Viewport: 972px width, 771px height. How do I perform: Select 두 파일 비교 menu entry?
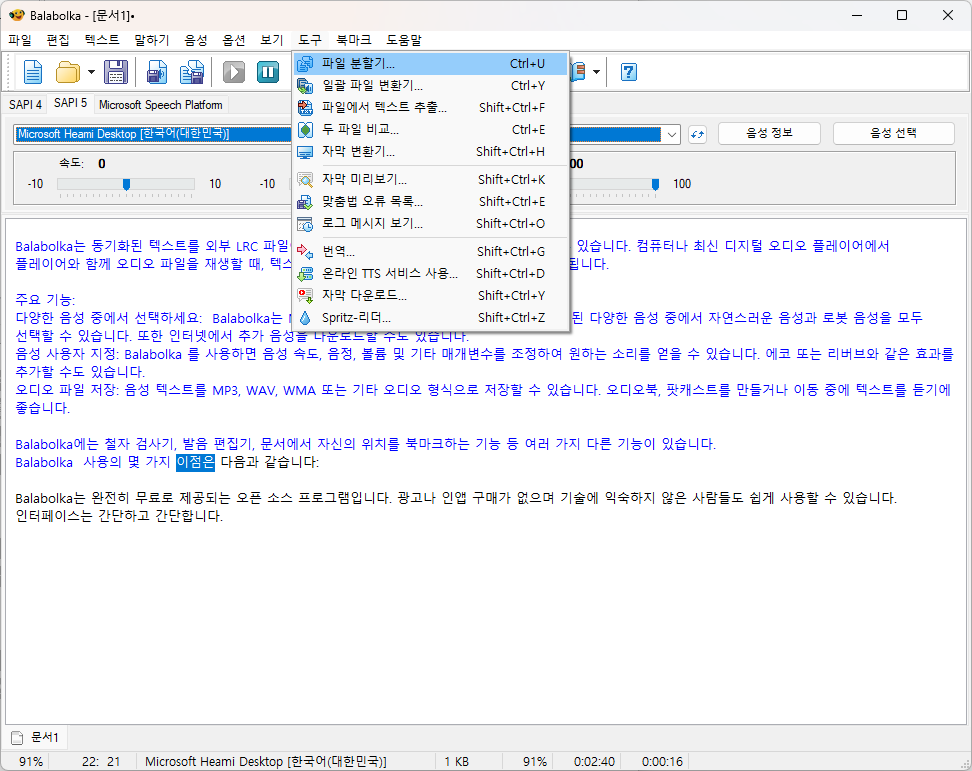[430, 130]
